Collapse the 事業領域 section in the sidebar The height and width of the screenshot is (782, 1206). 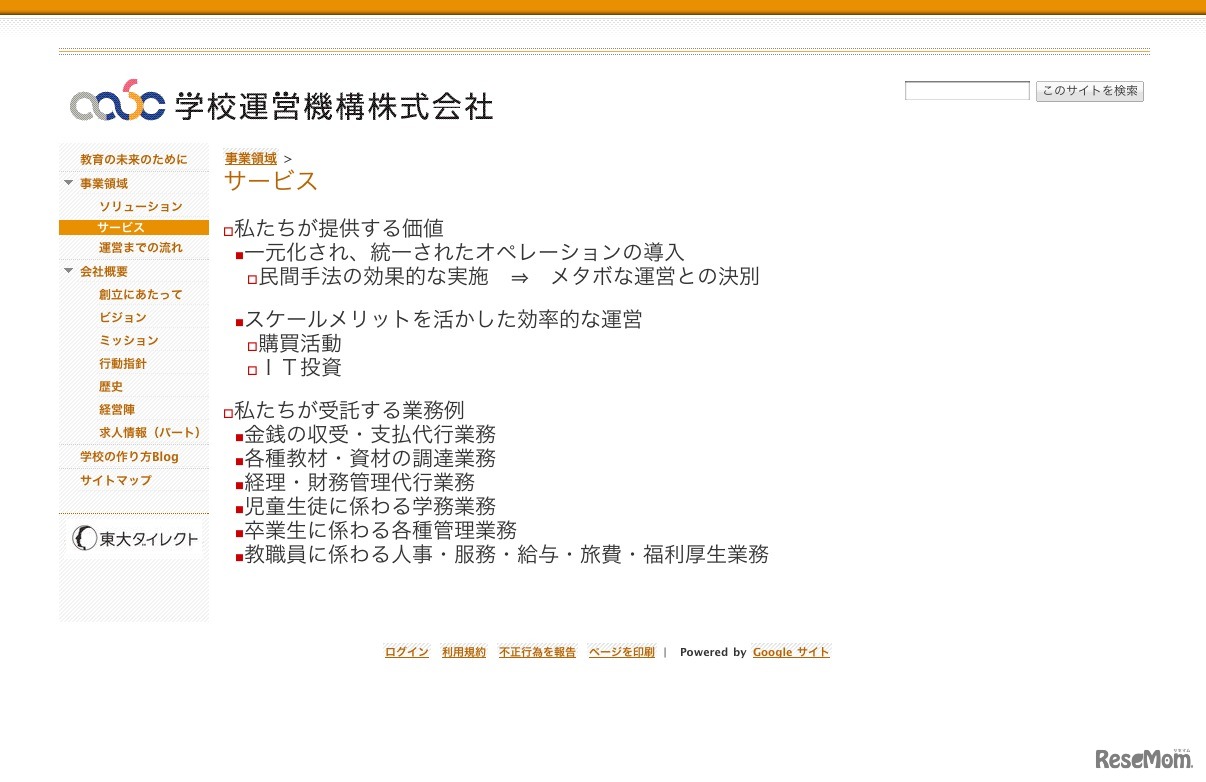tap(69, 183)
